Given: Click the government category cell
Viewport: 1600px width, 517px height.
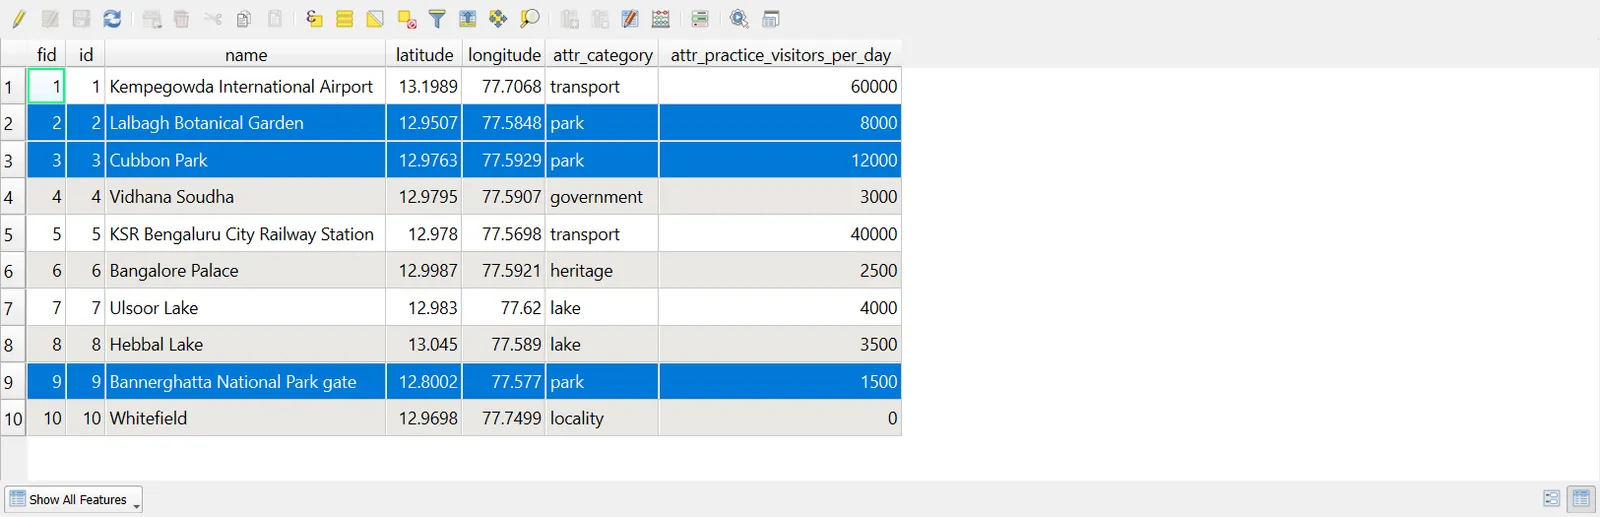Looking at the screenshot, I should (x=602, y=197).
